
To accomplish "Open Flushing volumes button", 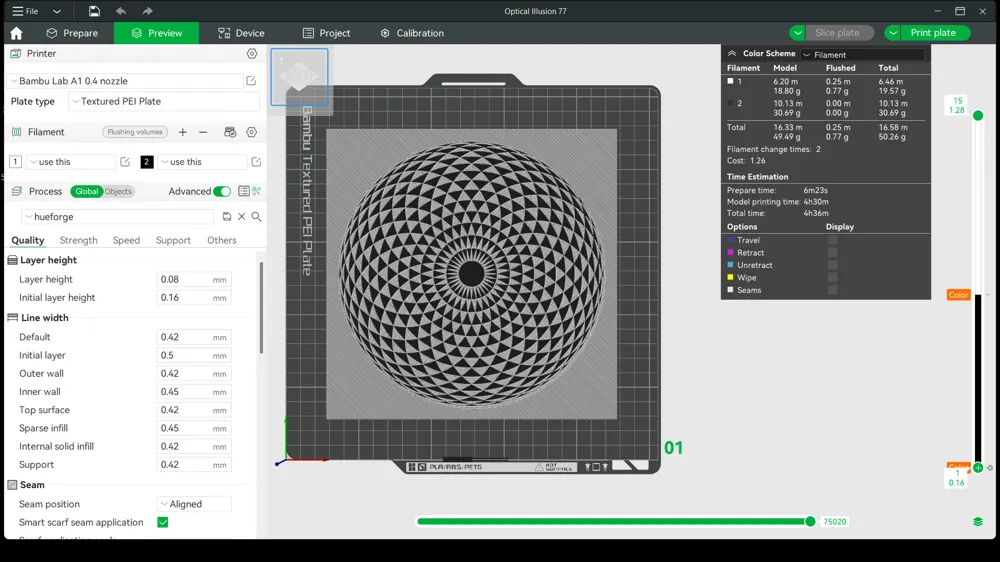I will pos(135,132).
